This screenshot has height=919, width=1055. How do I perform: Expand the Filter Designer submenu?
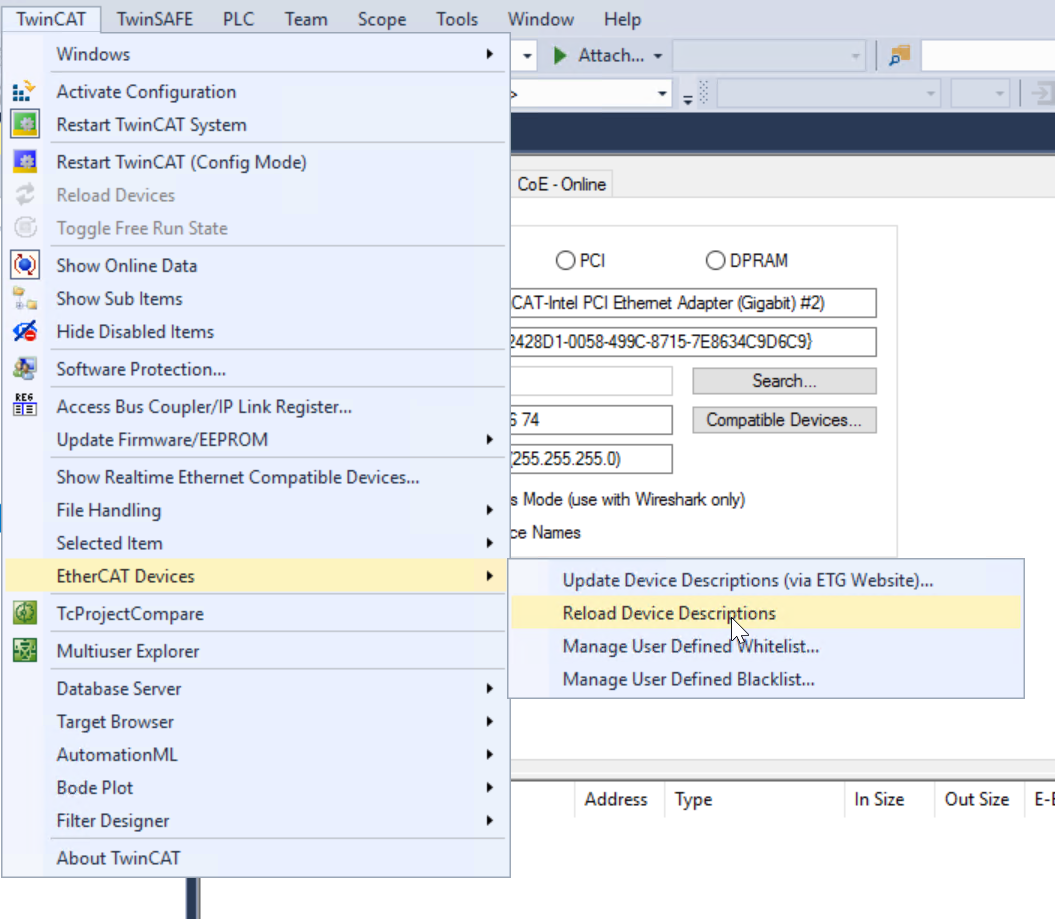pyautogui.click(x=490, y=820)
